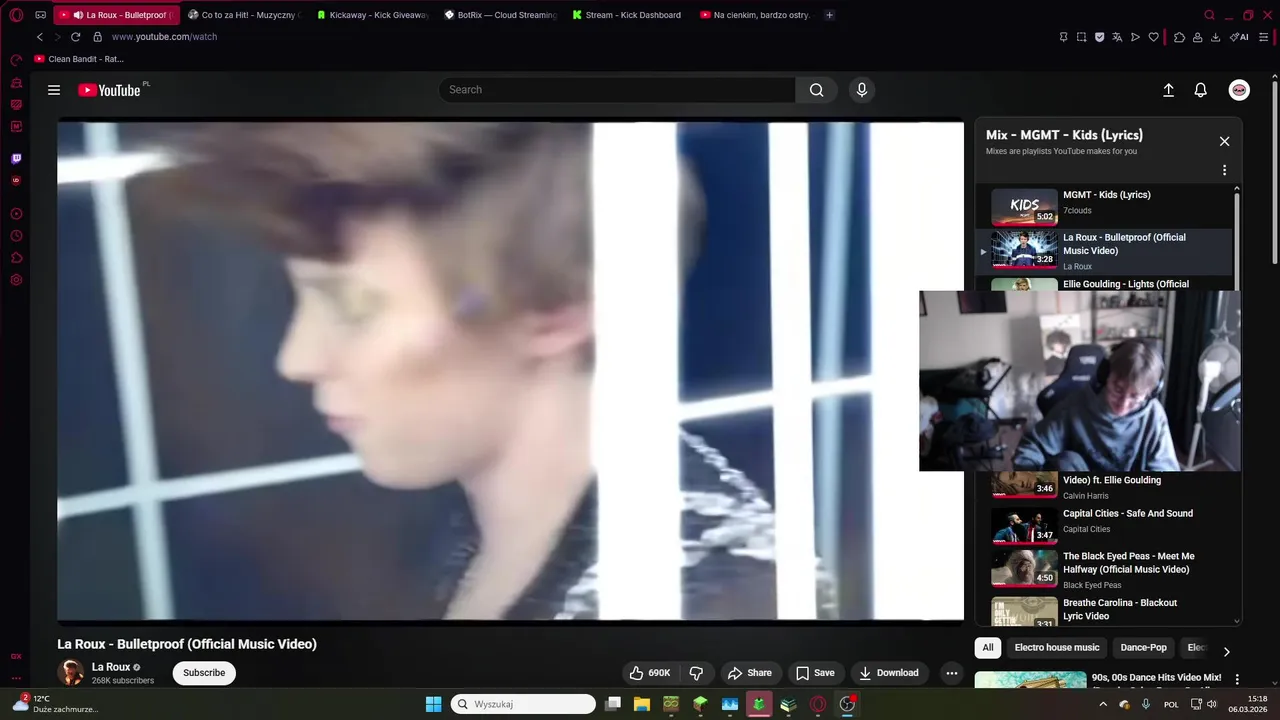Show more filter chips with the arrow
This screenshot has height=720, width=1280.
click(1227, 652)
